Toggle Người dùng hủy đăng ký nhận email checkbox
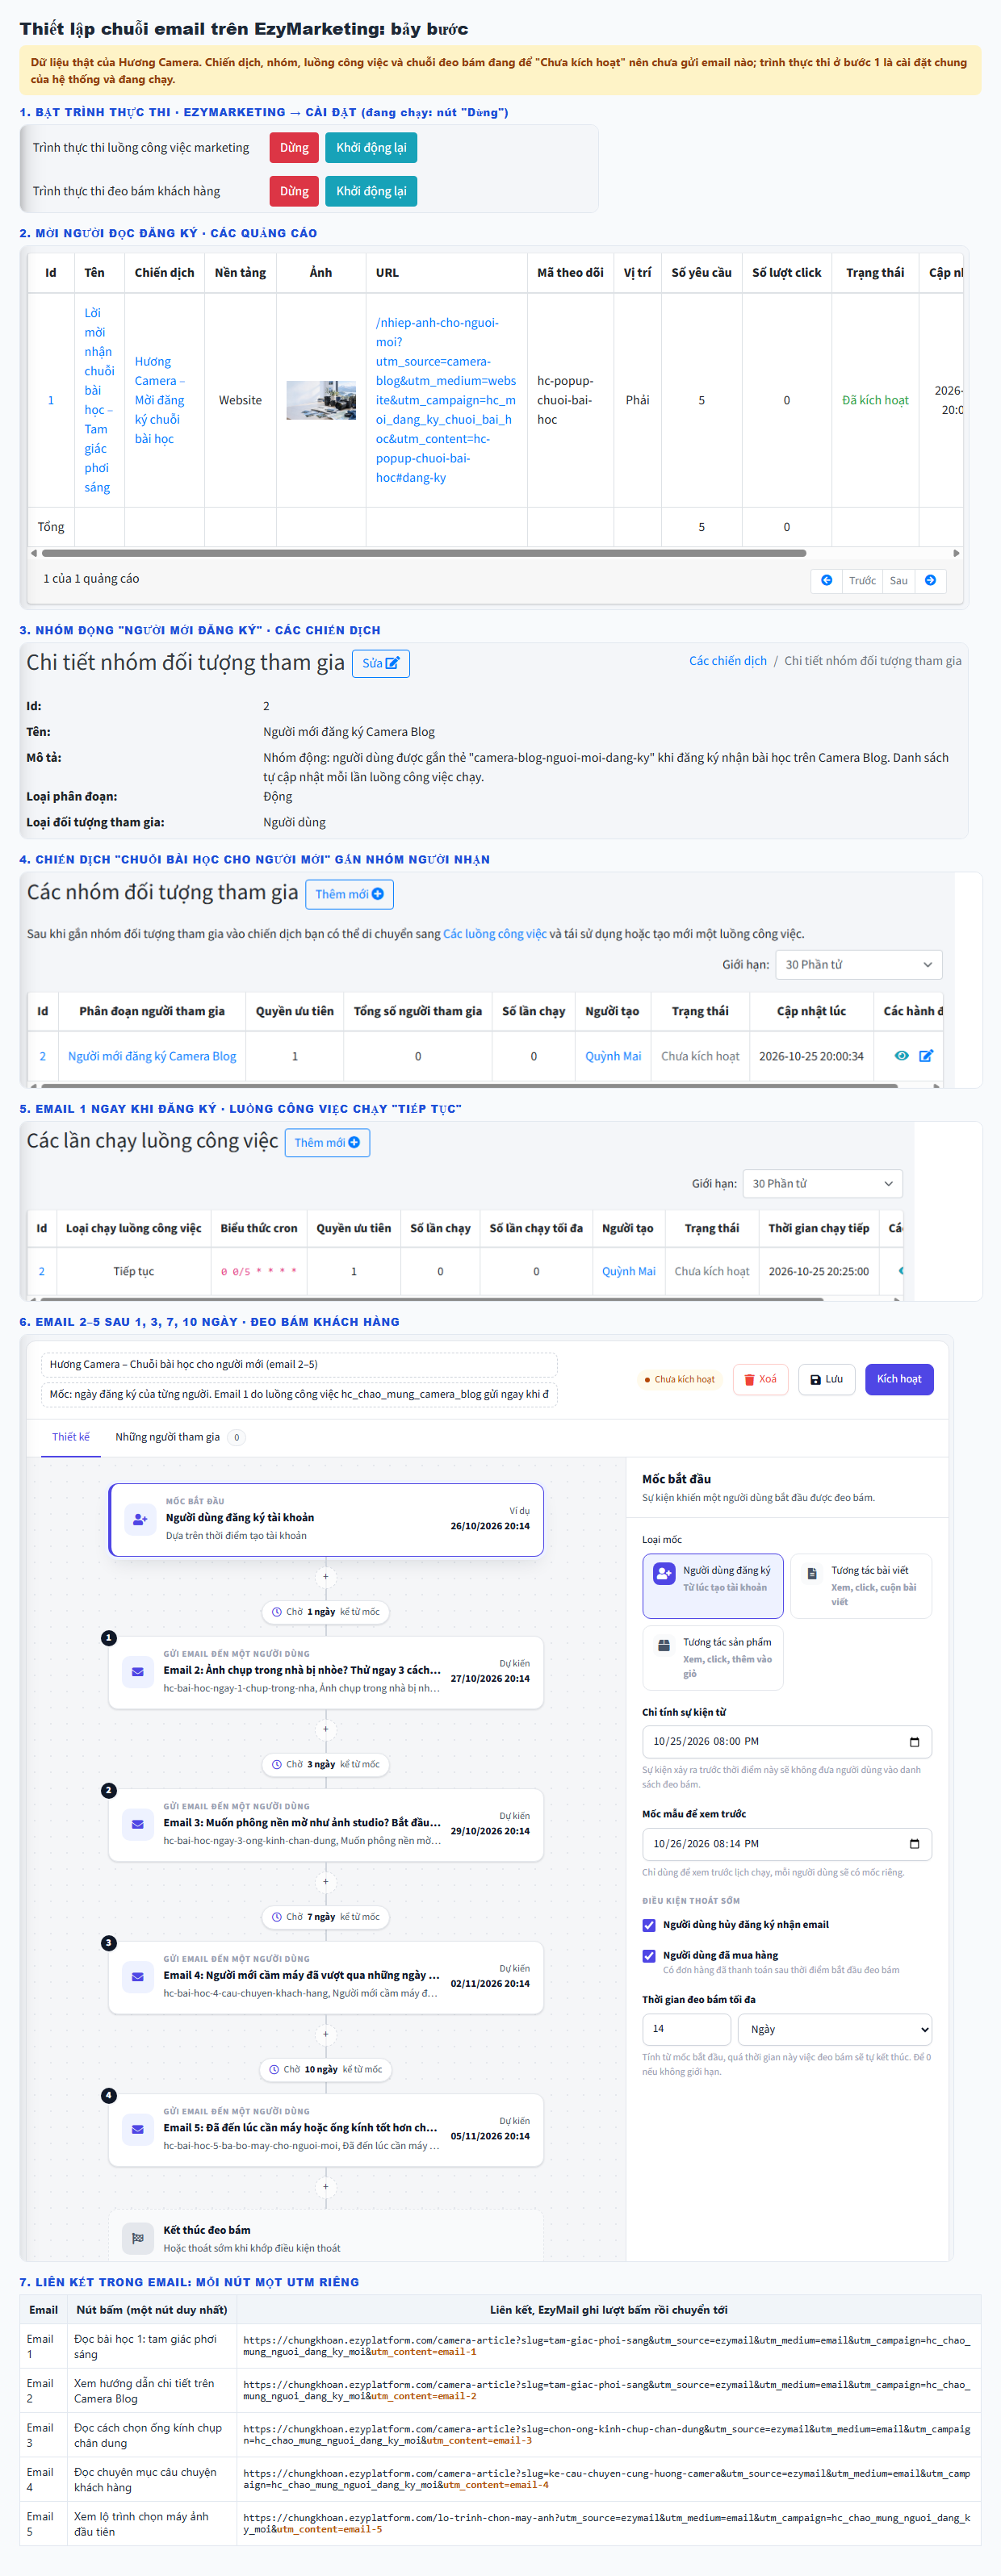Image resolution: width=1001 pixels, height=2576 pixels. pos(649,1925)
